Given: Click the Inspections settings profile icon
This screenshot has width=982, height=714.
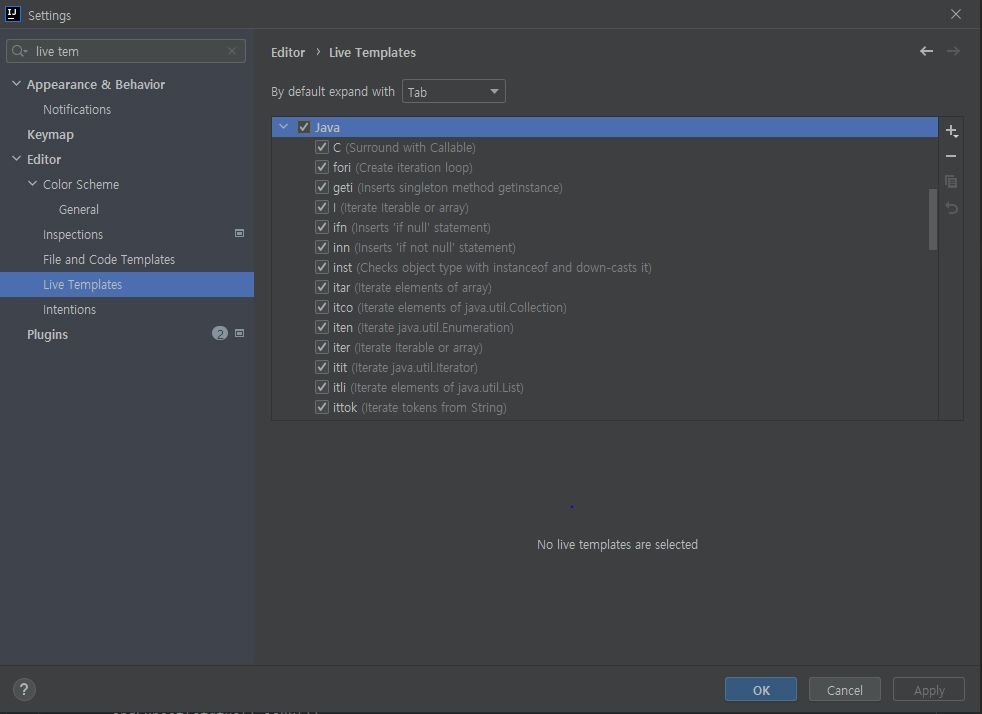Looking at the screenshot, I should click(x=239, y=233).
